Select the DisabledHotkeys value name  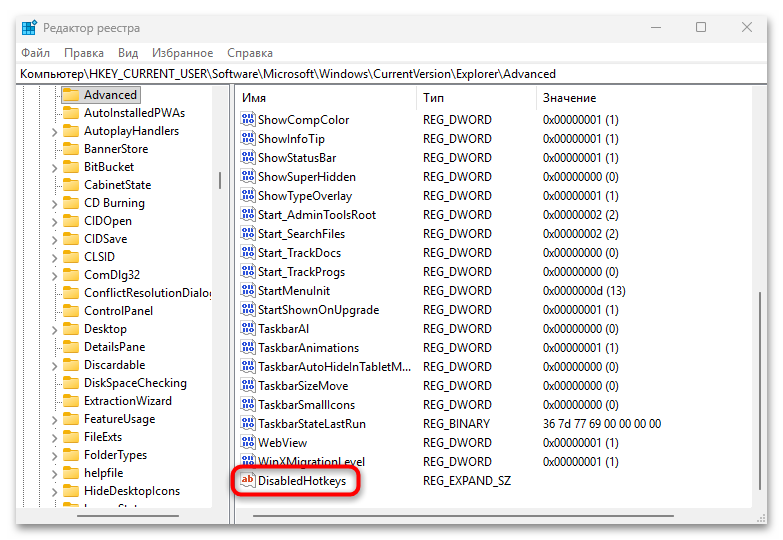point(302,481)
